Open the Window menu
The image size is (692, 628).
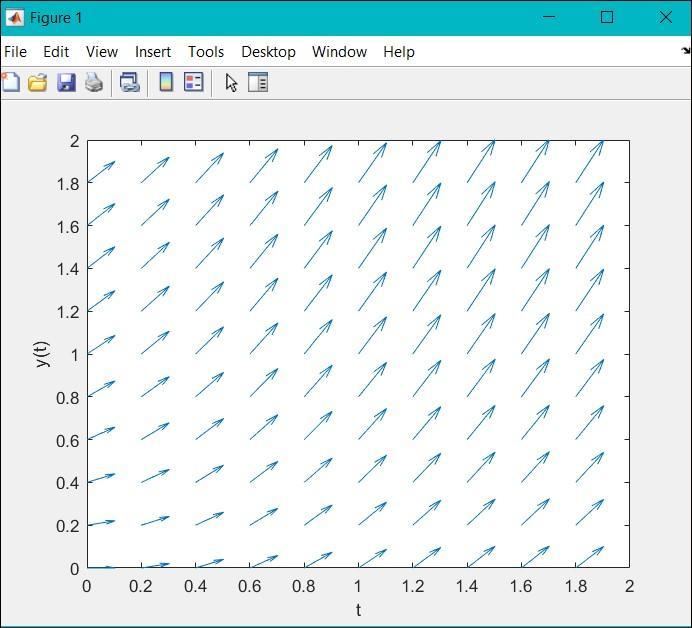pyautogui.click(x=339, y=52)
